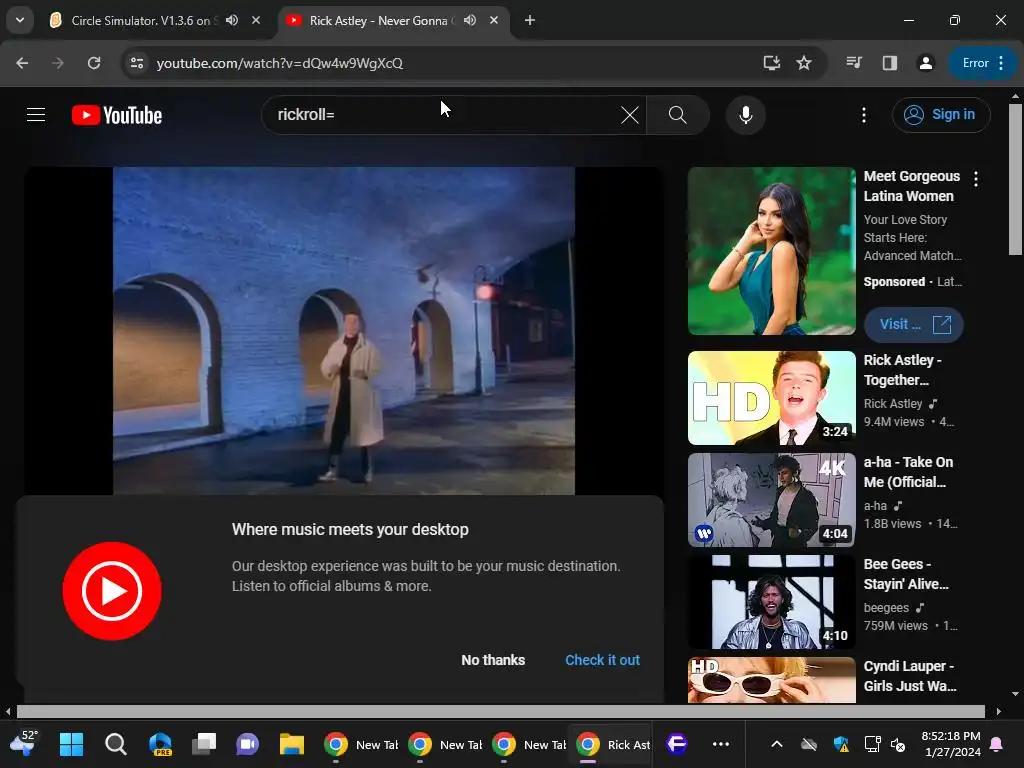
Task: Open the notification bell in the taskbar
Action: point(997,744)
